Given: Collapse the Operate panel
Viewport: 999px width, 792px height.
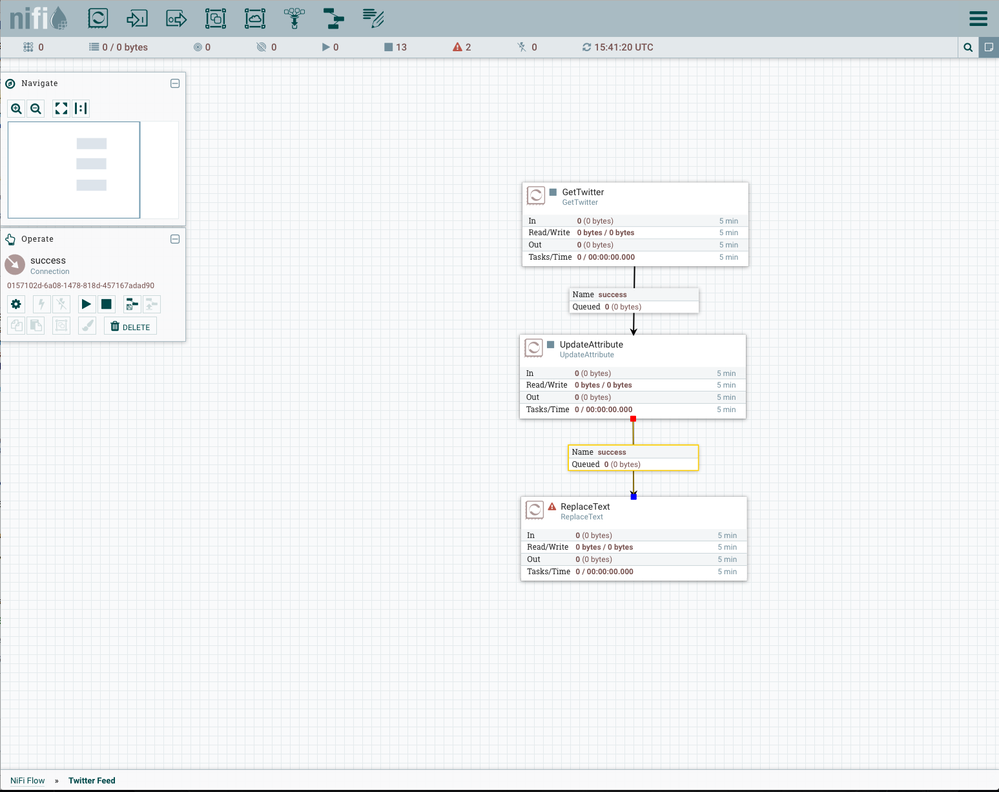Looking at the screenshot, I should pos(175,239).
